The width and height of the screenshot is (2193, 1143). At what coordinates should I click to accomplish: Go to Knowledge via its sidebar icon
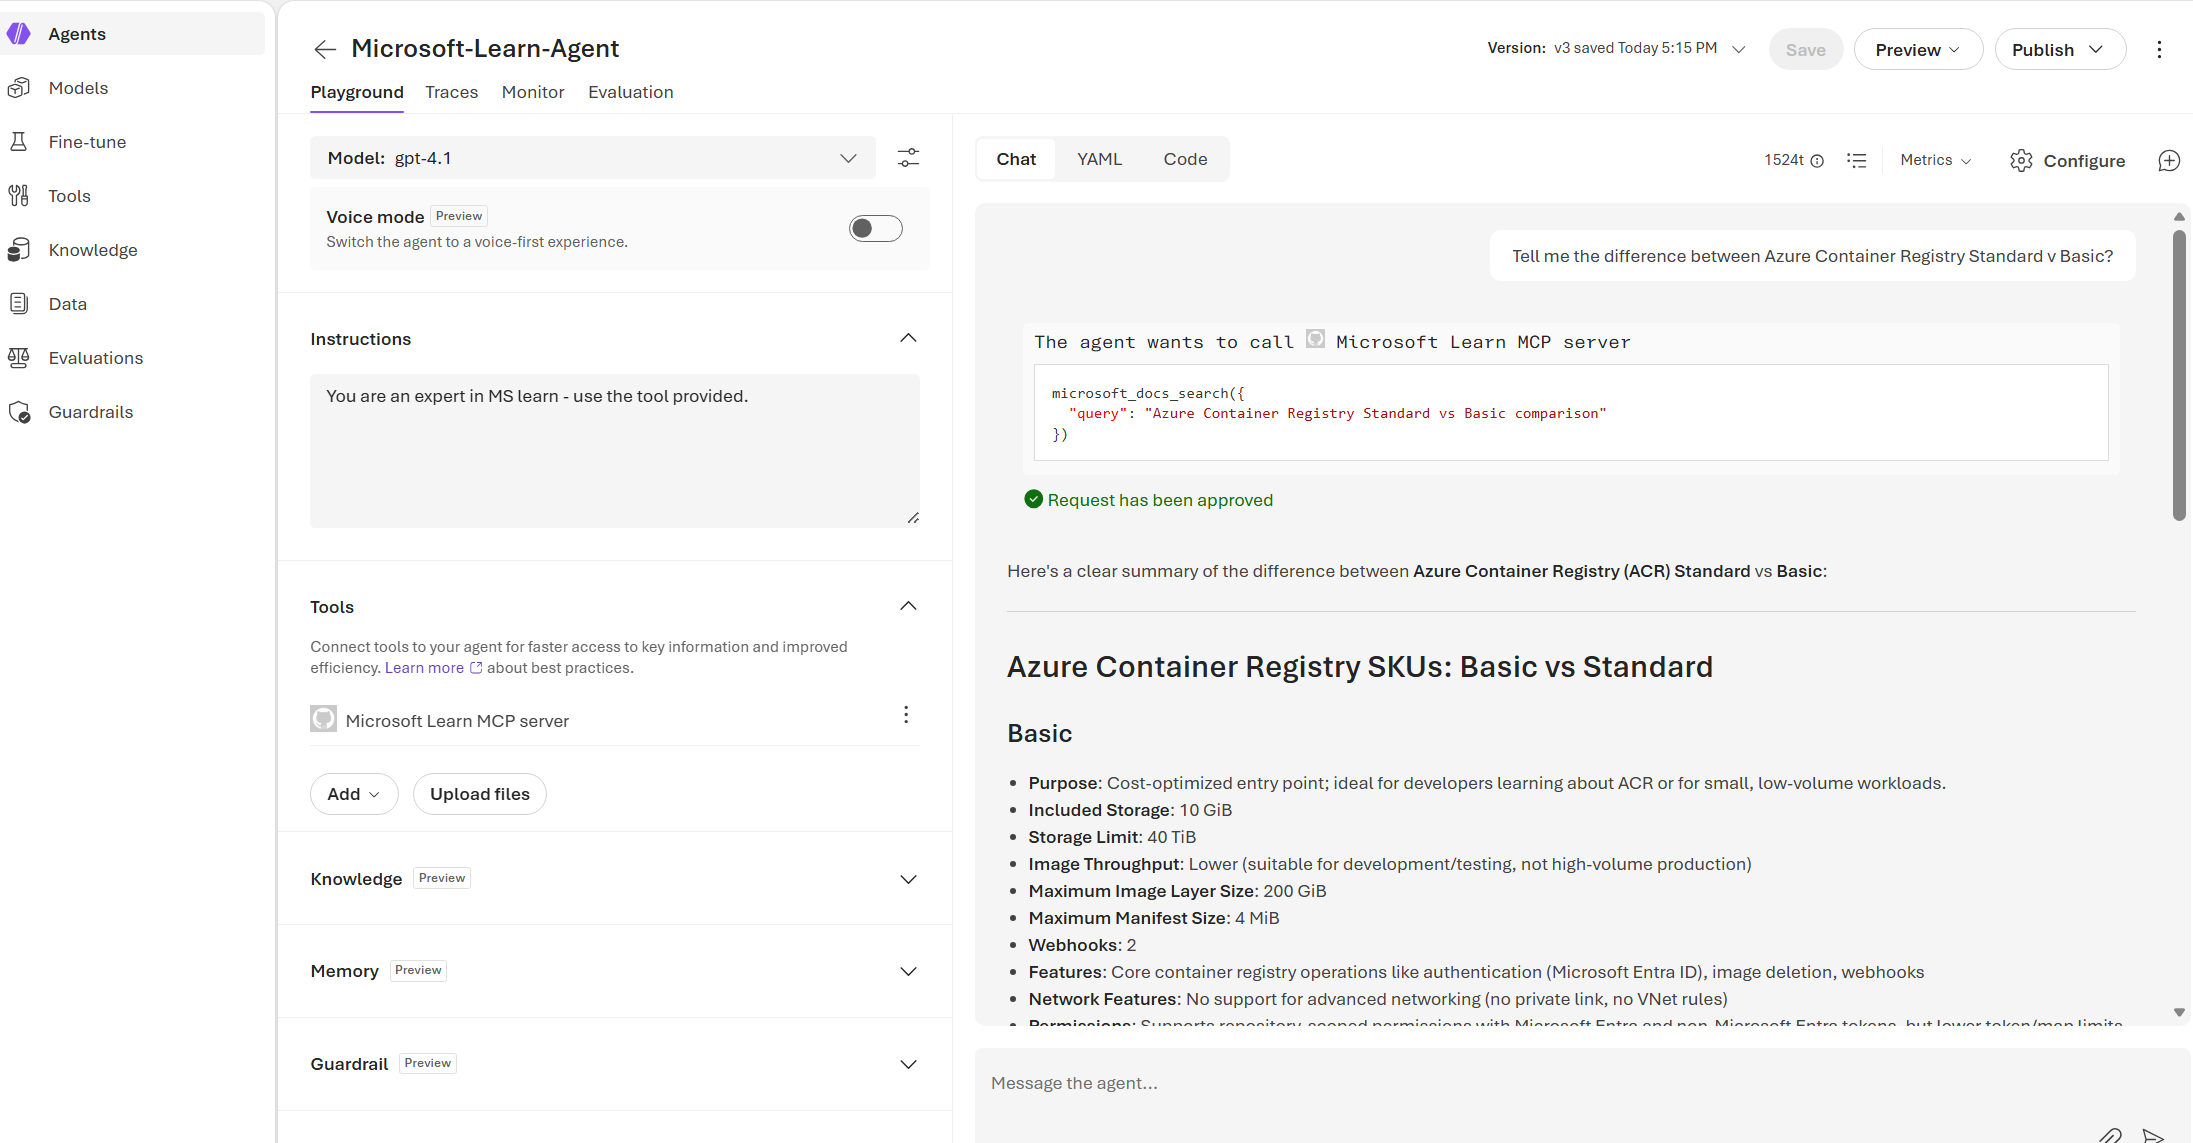[19, 250]
